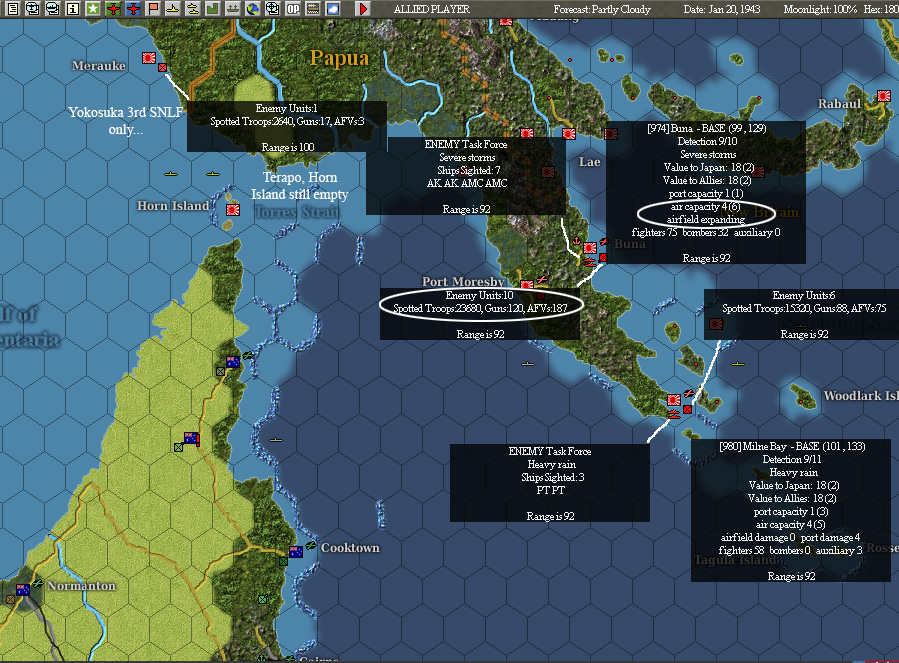Image resolution: width=899 pixels, height=663 pixels.
Task: Click the OP toolbar icon
Action: (x=293, y=9)
